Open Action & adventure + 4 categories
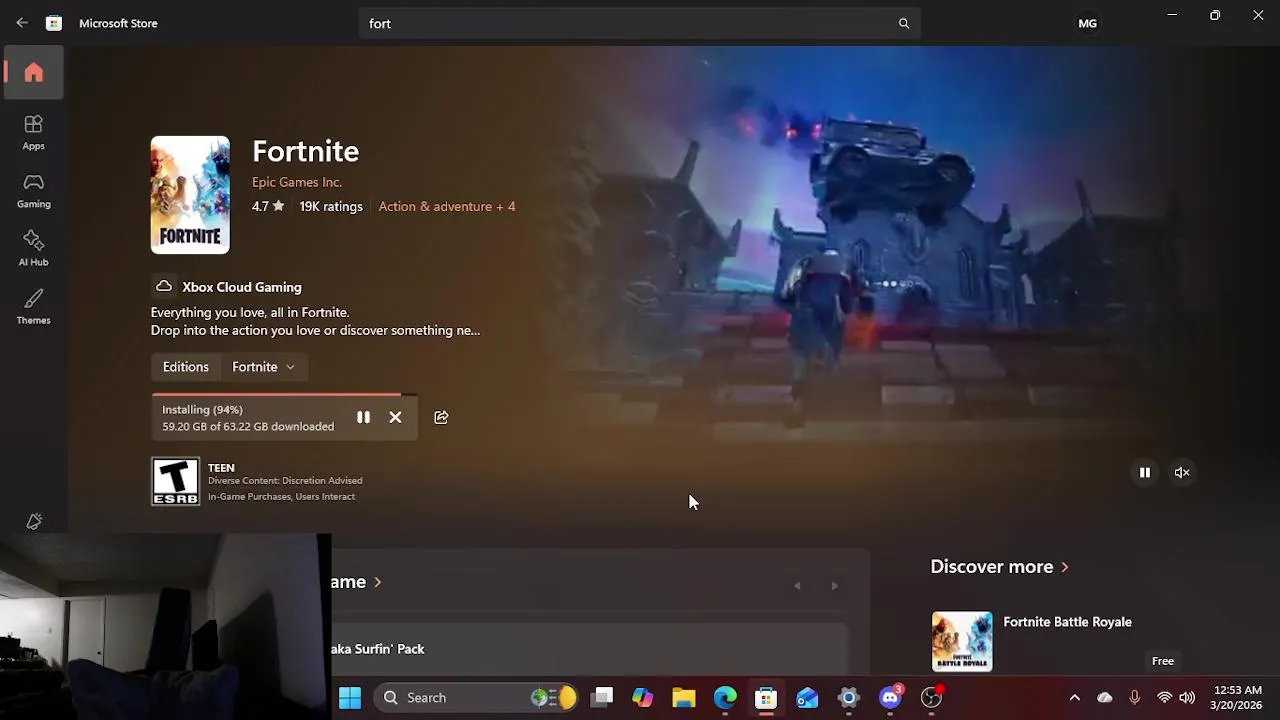 (x=447, y=206)
